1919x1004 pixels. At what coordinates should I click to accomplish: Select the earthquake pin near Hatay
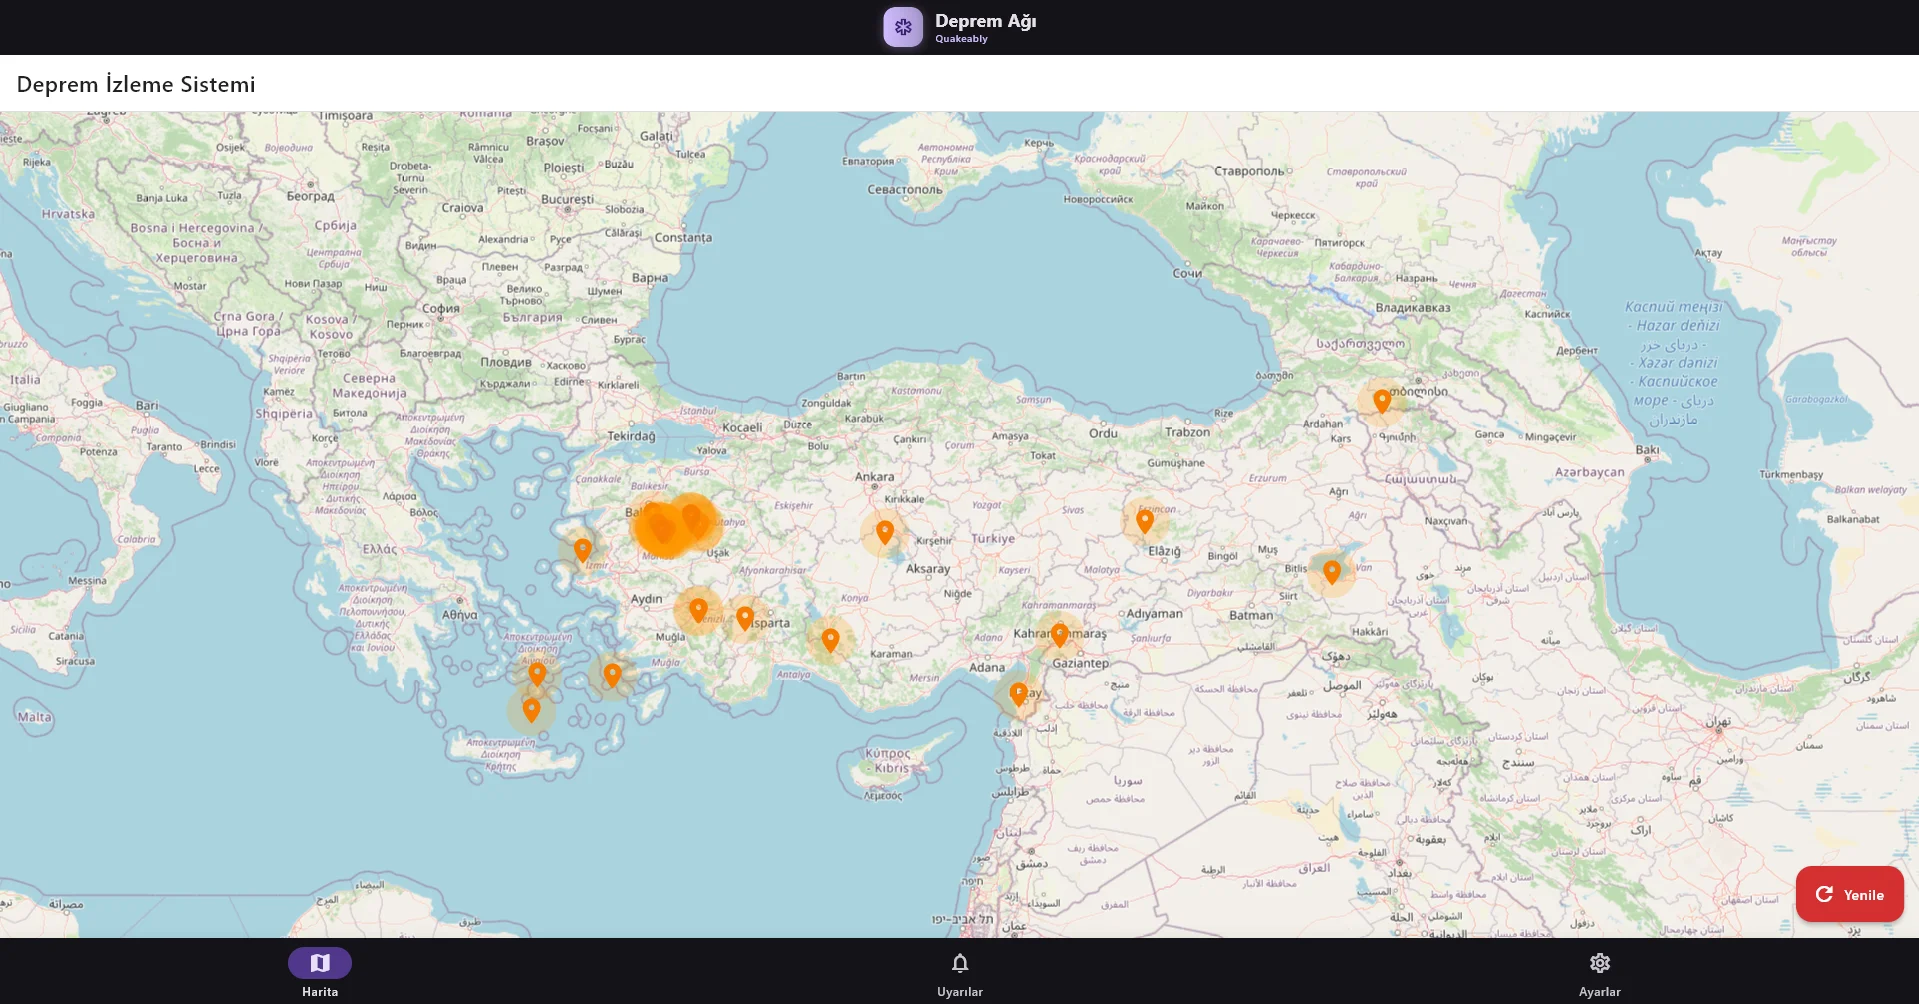tap(1018, 693)
